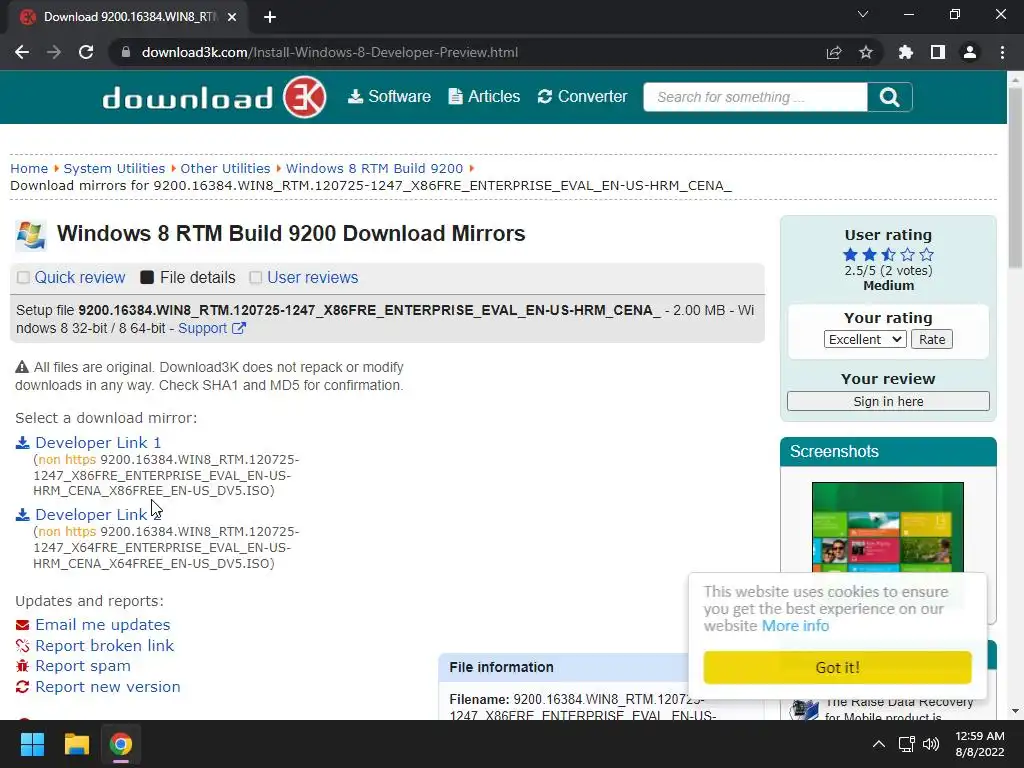Click Developer Link 1 mirror
The image size is (1024, 768).
click(98, 443)
